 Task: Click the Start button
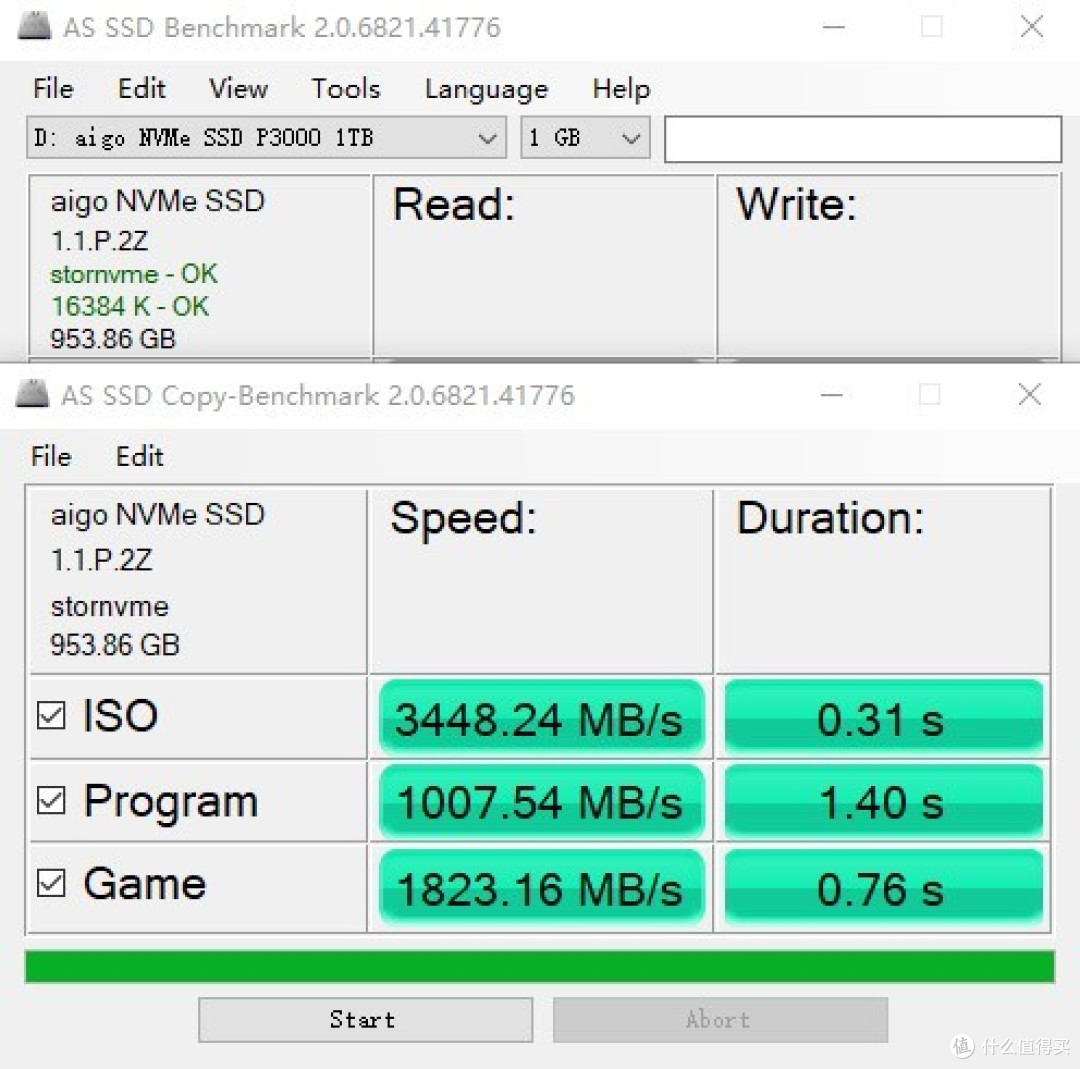[x=365, y=1019]
